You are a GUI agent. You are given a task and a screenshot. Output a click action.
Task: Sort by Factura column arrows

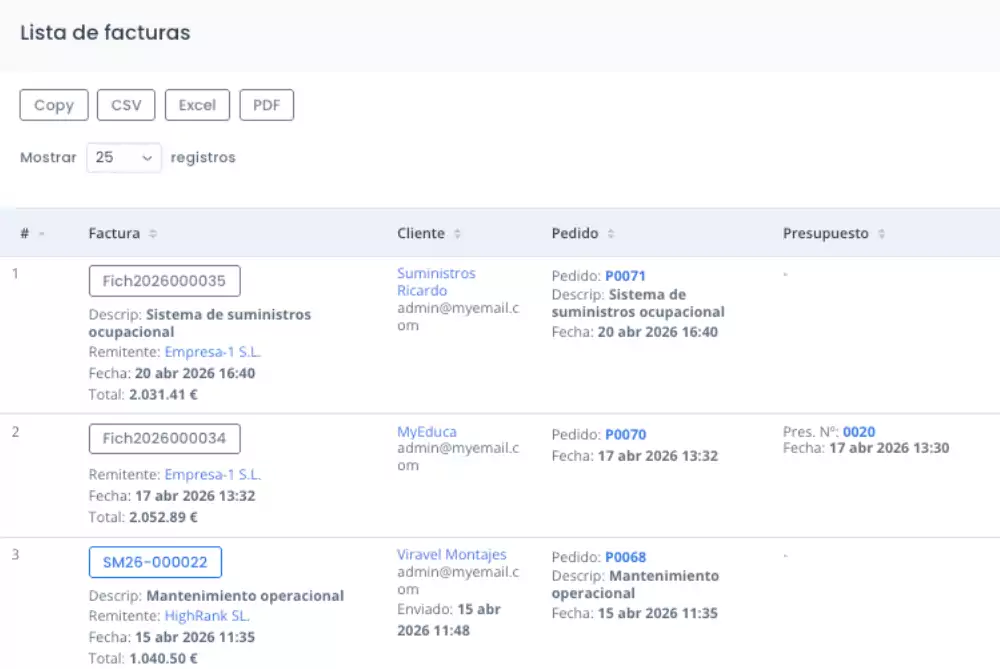(x=153, y=234)
